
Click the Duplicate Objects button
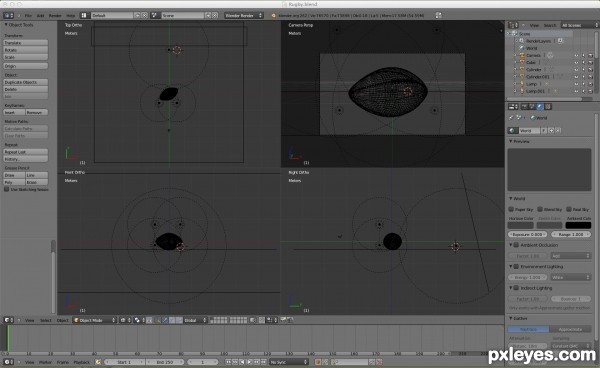26,82
